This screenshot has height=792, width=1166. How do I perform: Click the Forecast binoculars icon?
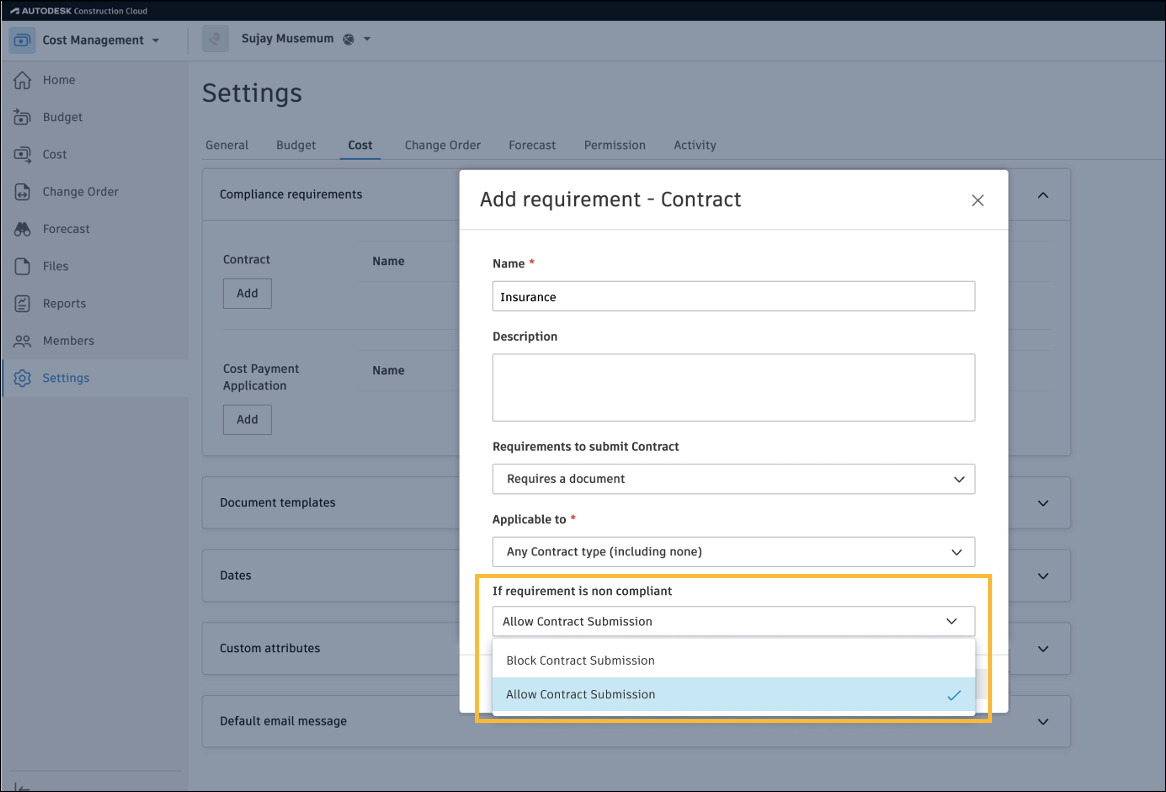point(22,229)
